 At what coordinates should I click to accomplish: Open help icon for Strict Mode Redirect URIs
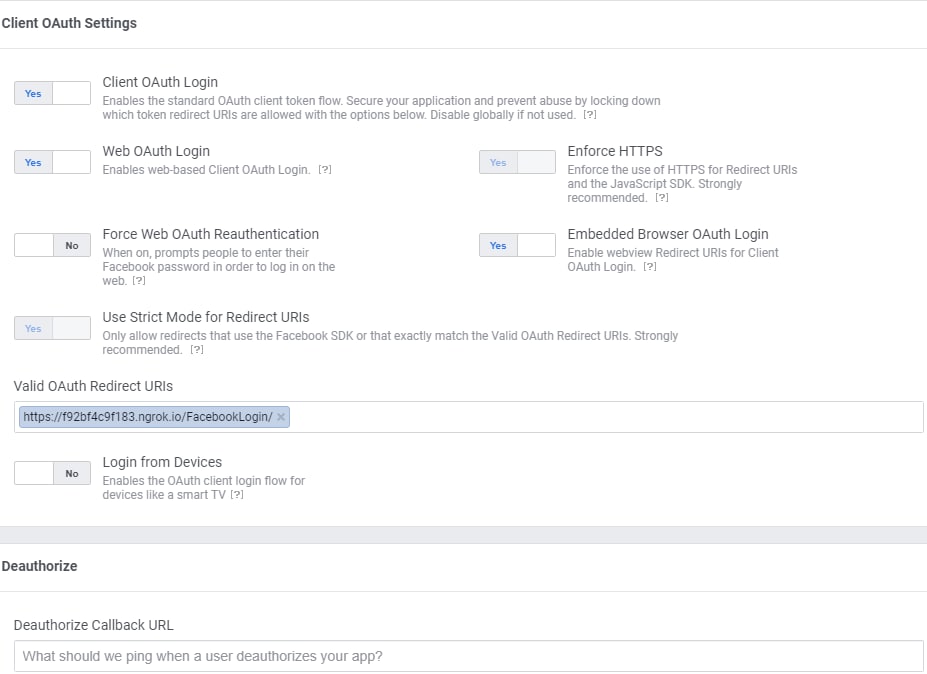[197, 350]
